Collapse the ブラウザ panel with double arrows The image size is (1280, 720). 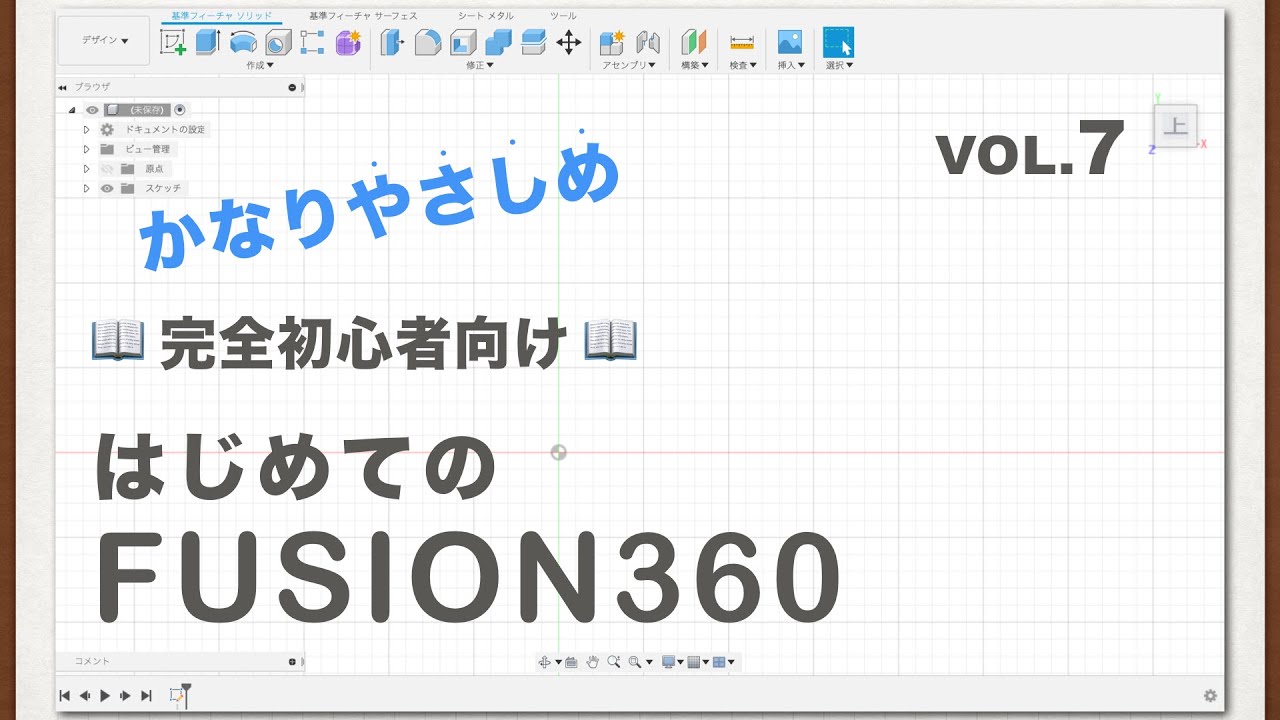tap(63, 88)
